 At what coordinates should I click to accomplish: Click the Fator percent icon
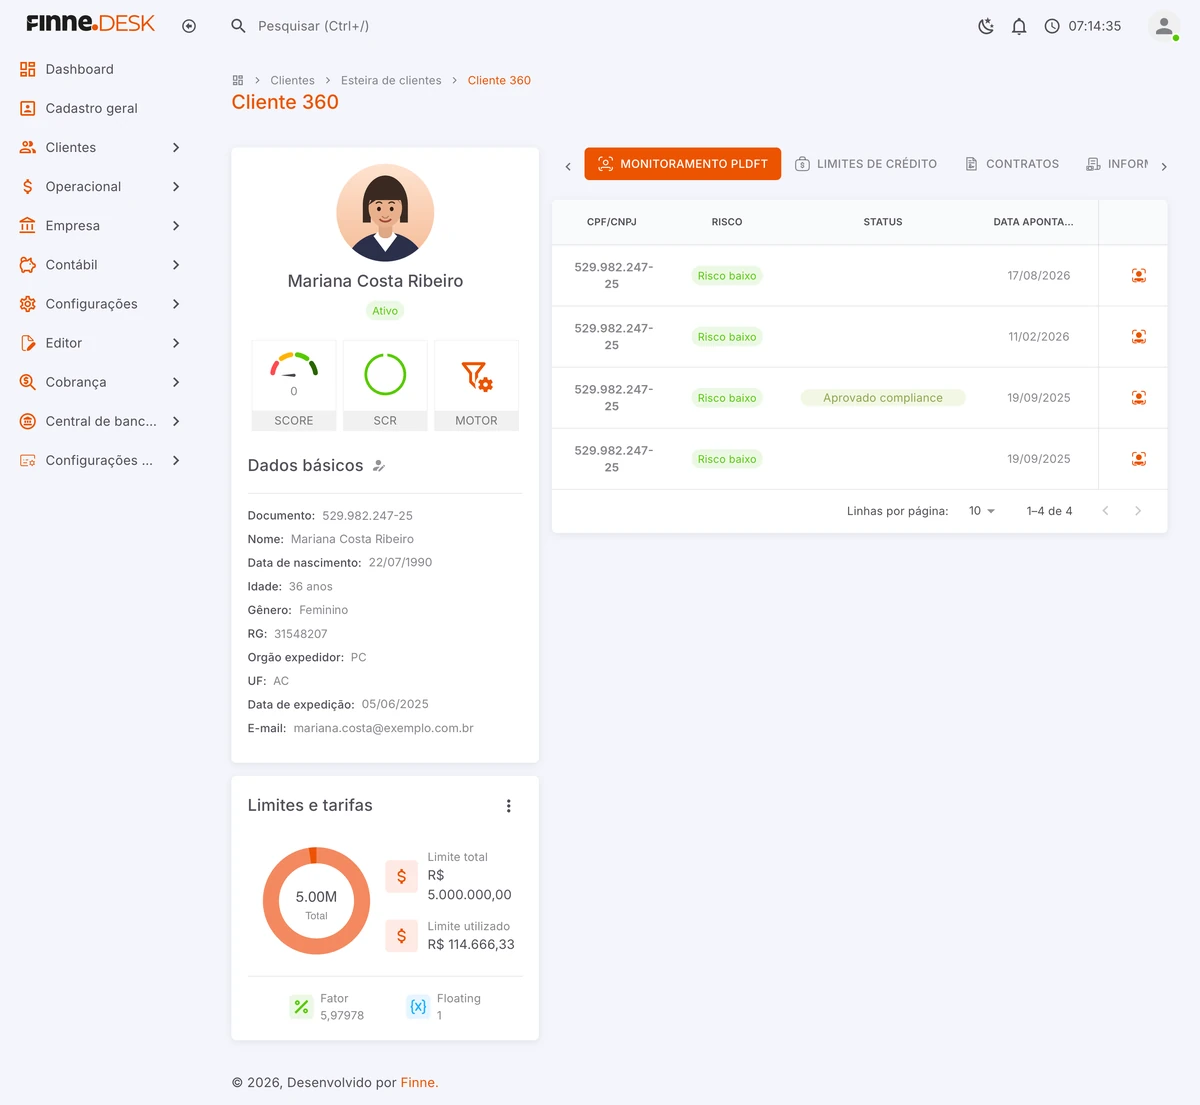tap(301, 1007)
